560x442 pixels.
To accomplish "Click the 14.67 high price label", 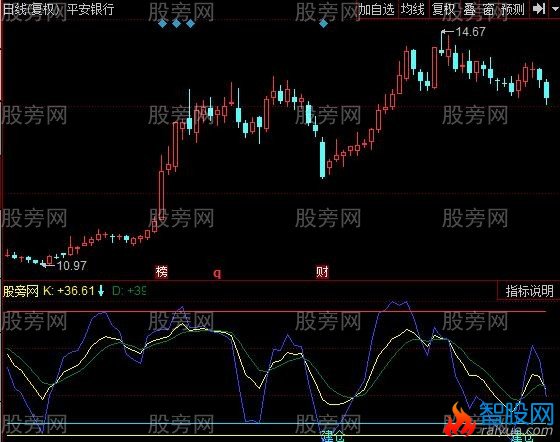I will (x=471, y=32).
